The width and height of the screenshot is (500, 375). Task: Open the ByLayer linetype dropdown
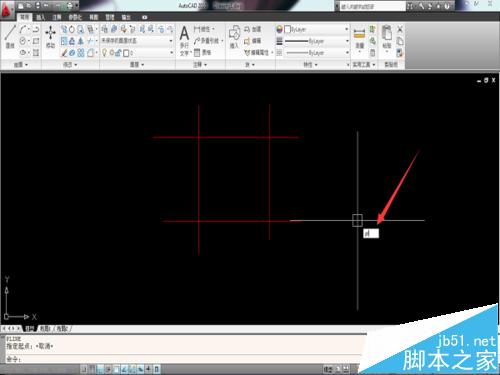click(316, 53)
